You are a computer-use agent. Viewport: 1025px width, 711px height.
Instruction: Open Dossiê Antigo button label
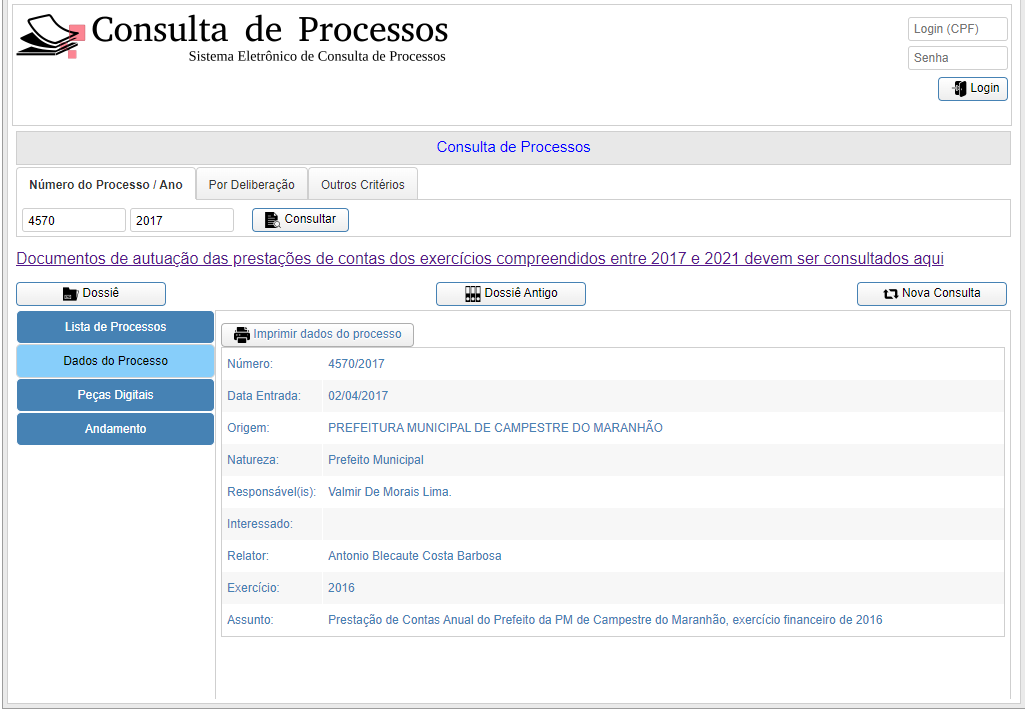[521, 293]
